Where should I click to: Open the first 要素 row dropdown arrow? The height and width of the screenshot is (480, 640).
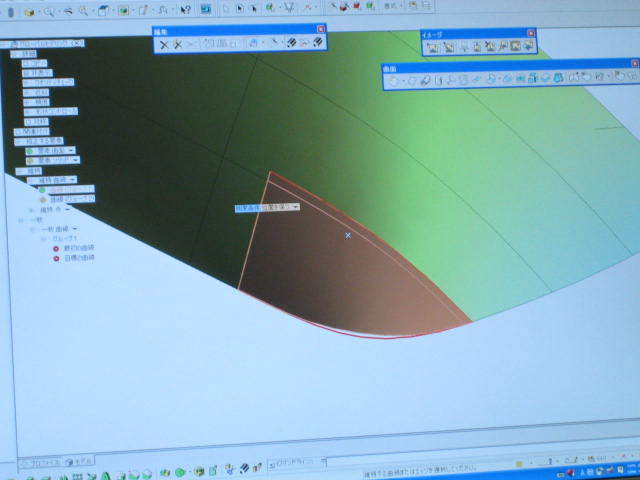click(71, 151)
